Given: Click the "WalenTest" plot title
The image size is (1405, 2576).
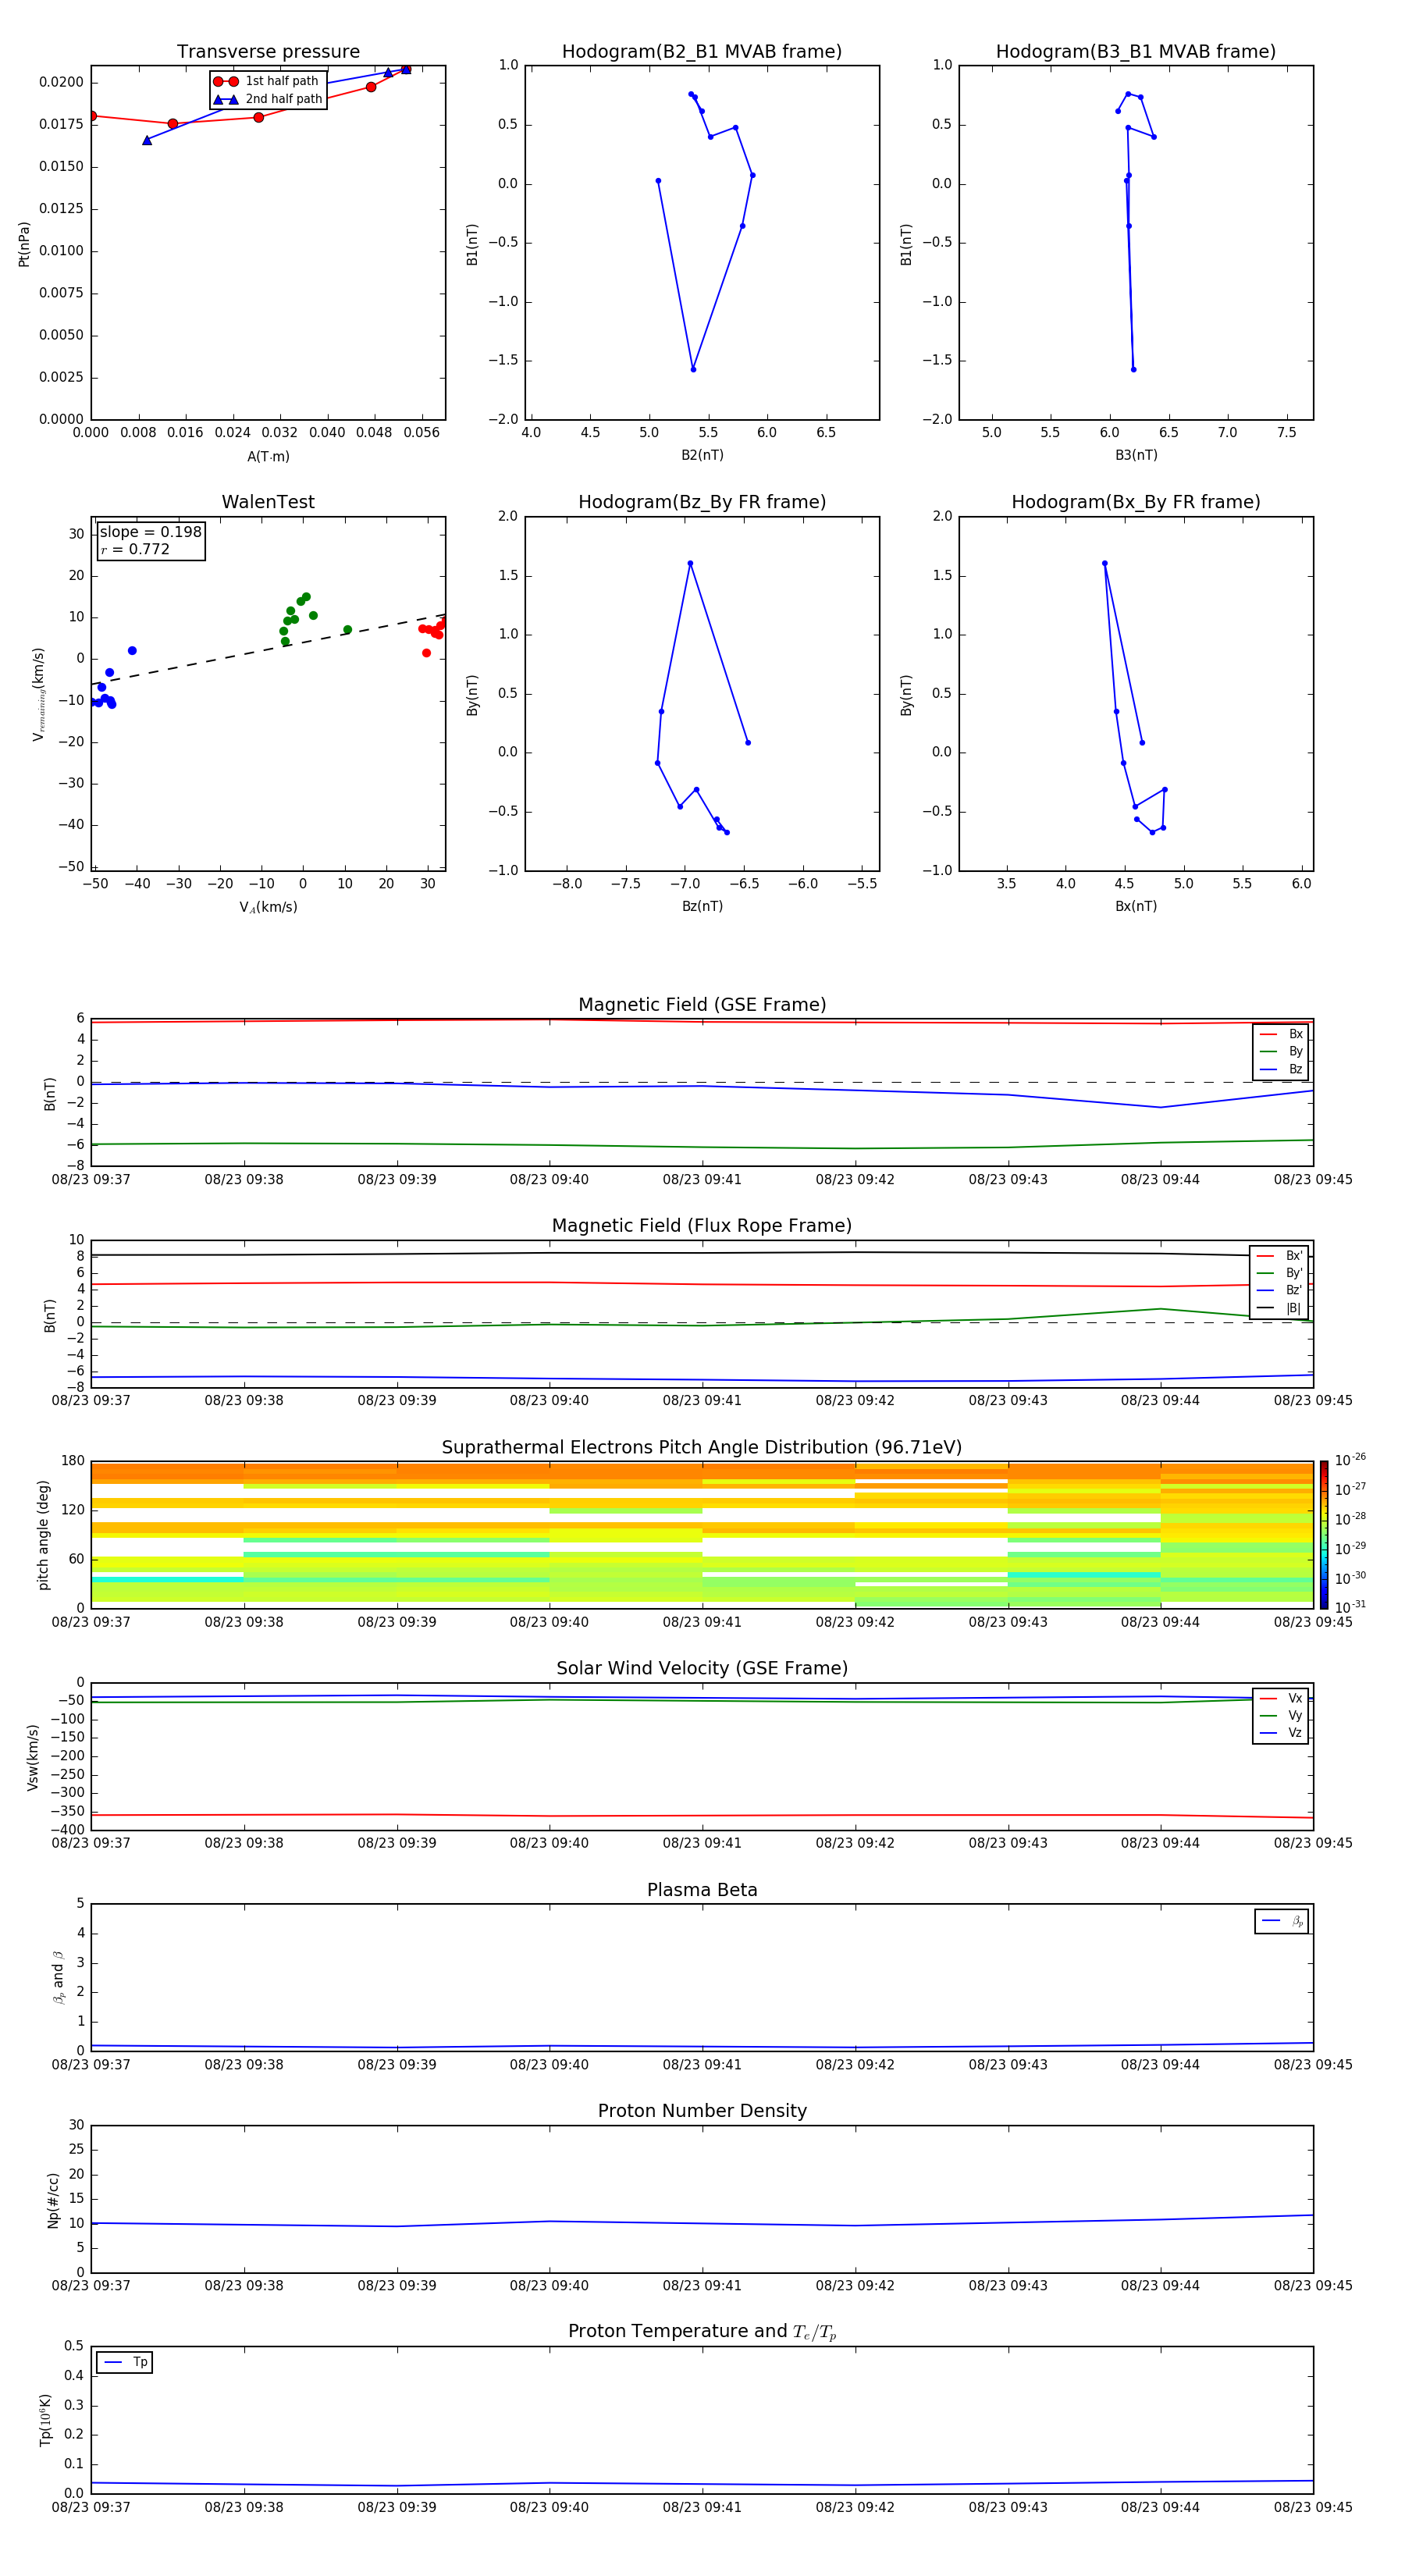Looking at the screenshot, I should click(x=268, y=502).
